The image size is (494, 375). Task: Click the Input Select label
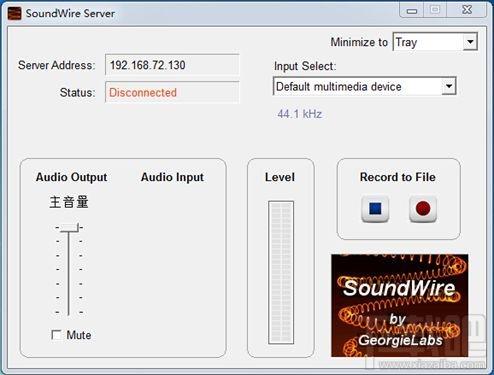(x=305, y=66)
